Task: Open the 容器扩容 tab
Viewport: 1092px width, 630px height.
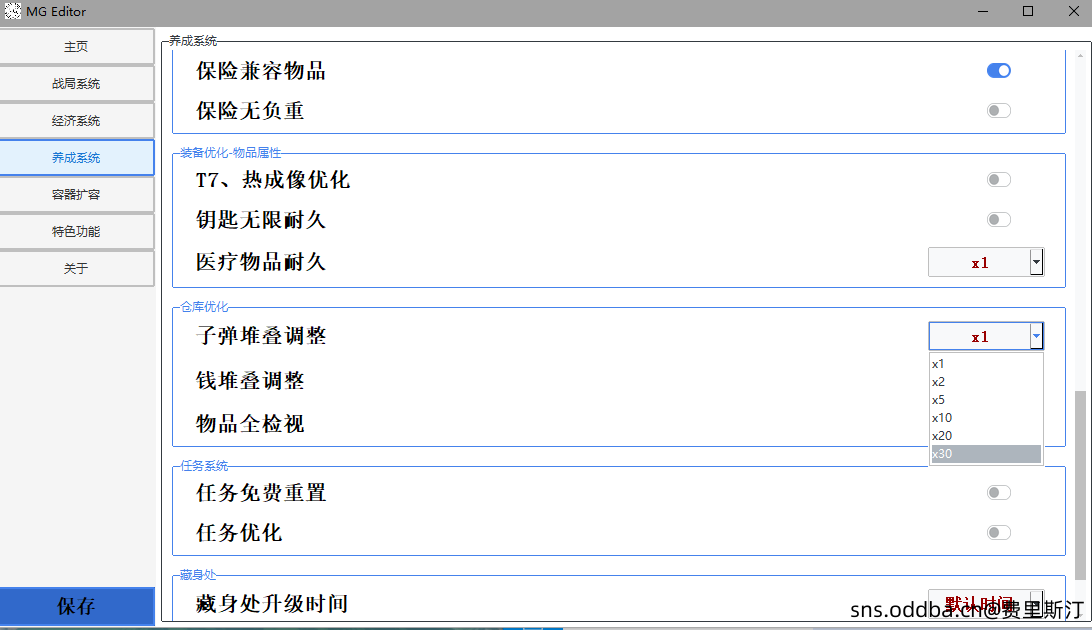Action: click(77, 194)
